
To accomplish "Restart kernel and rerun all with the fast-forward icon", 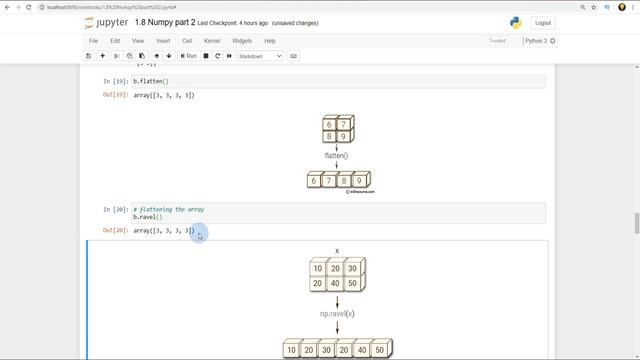I will [229, 56].
